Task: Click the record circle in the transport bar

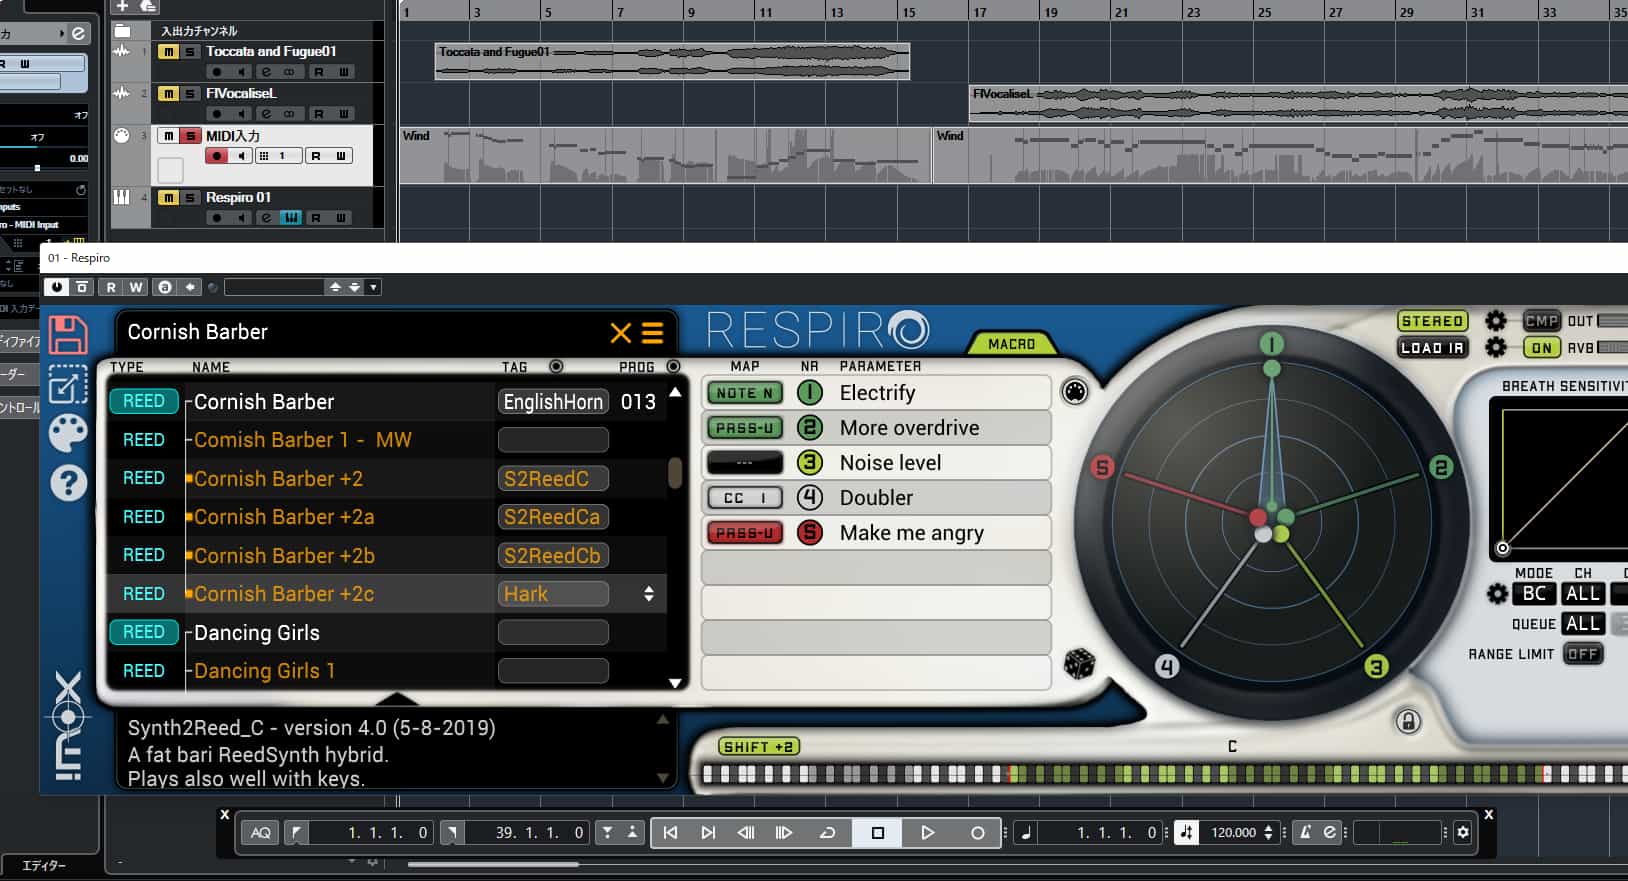Action: pos(977,832)
